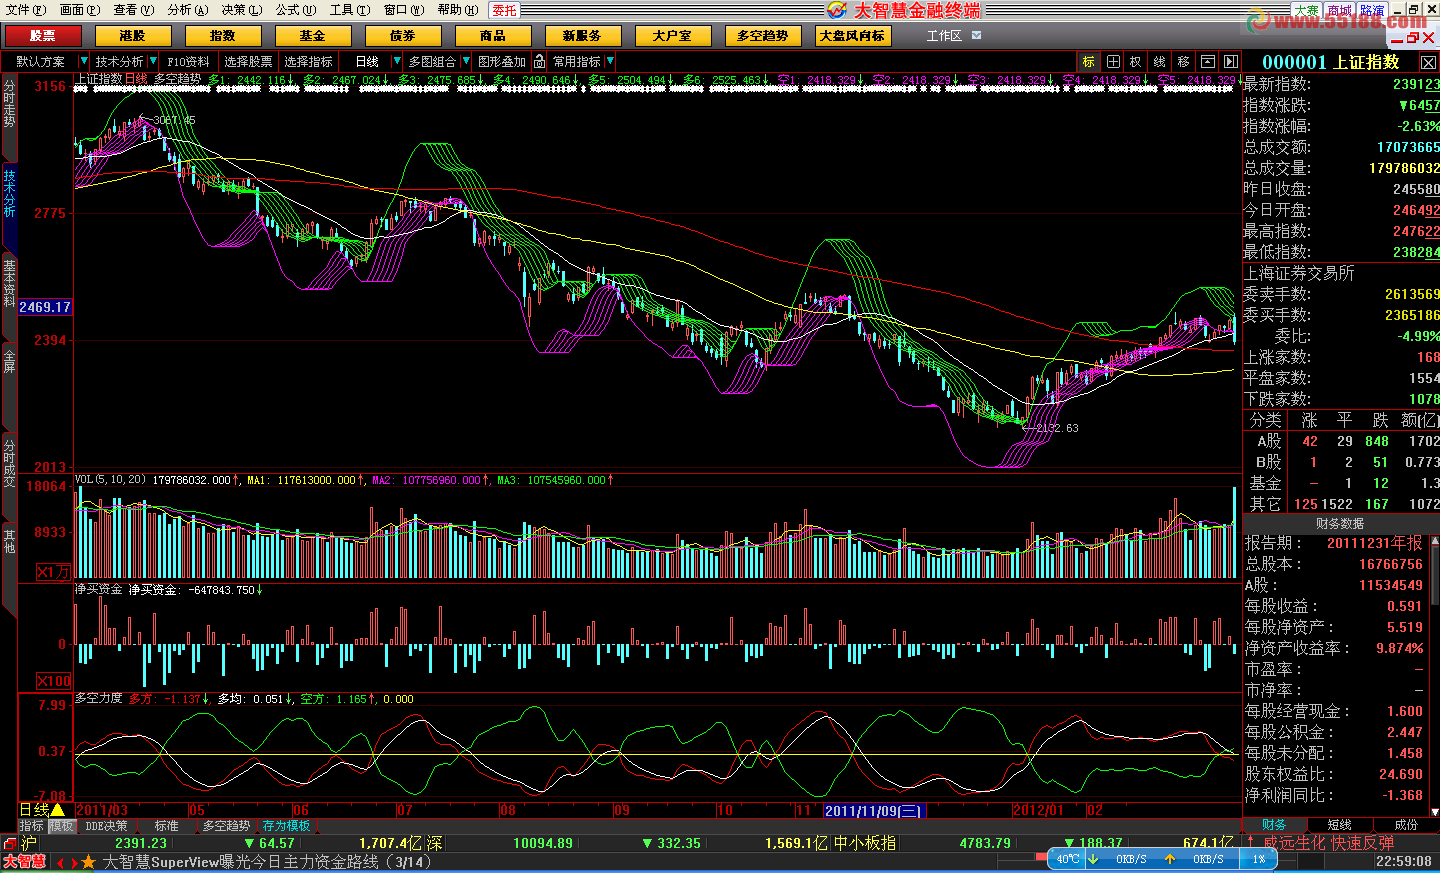Image resolution: width=1440 pixels, height=873 pixels.
Task: Open the 大户室 button
Action: coord(673,36)
